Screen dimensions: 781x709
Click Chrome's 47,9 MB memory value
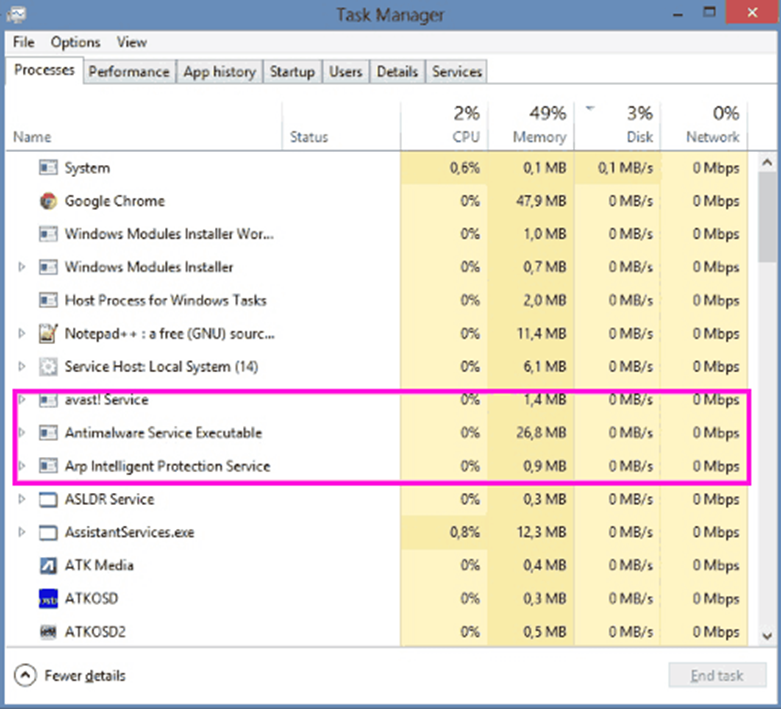[541, 201]
